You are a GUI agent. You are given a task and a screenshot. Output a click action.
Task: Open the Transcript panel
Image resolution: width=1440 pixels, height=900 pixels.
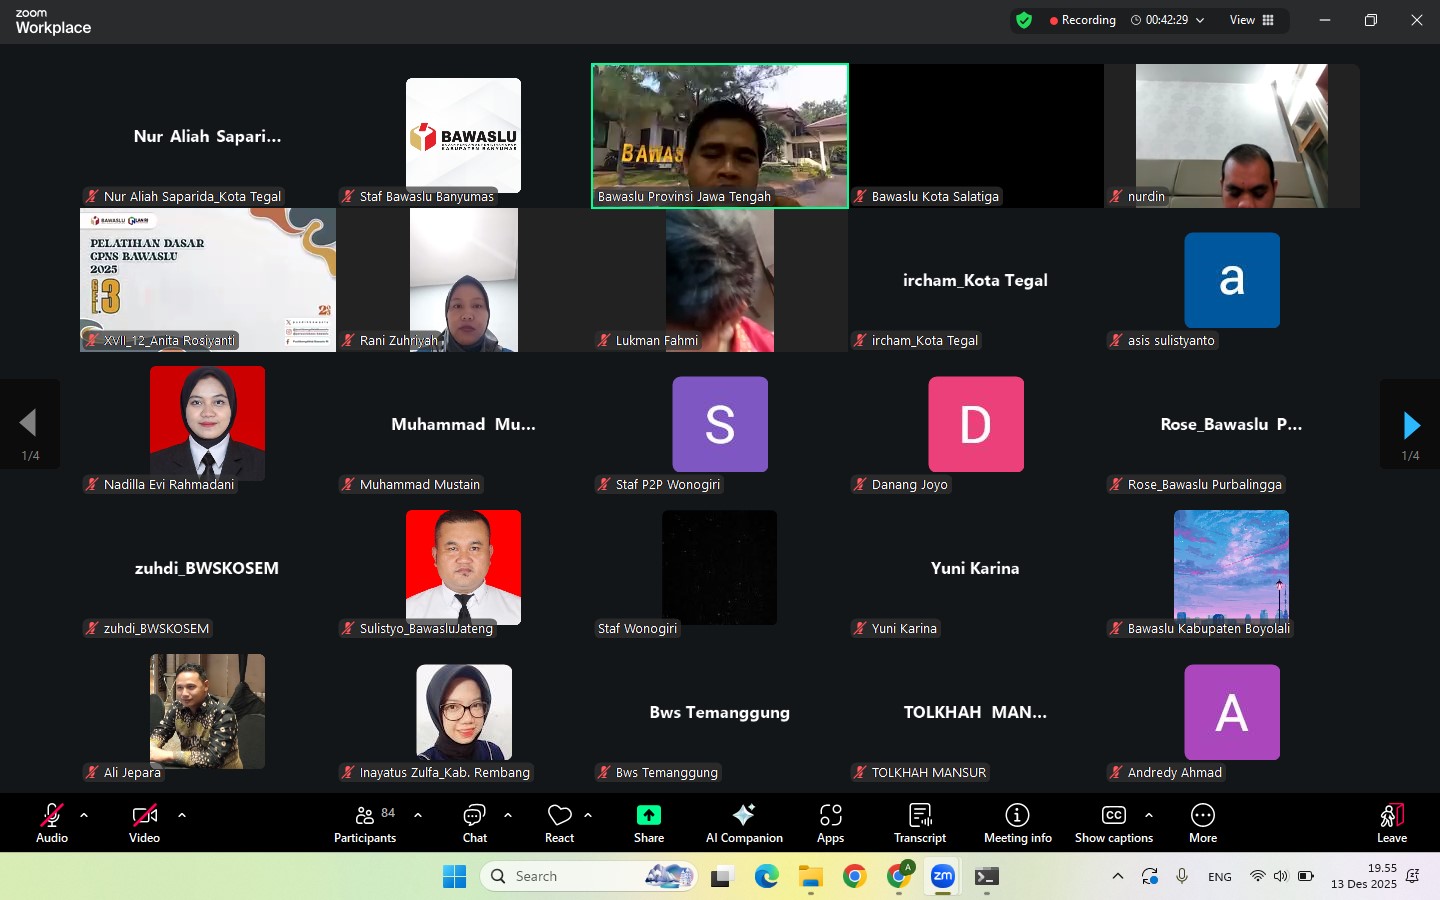920,824
